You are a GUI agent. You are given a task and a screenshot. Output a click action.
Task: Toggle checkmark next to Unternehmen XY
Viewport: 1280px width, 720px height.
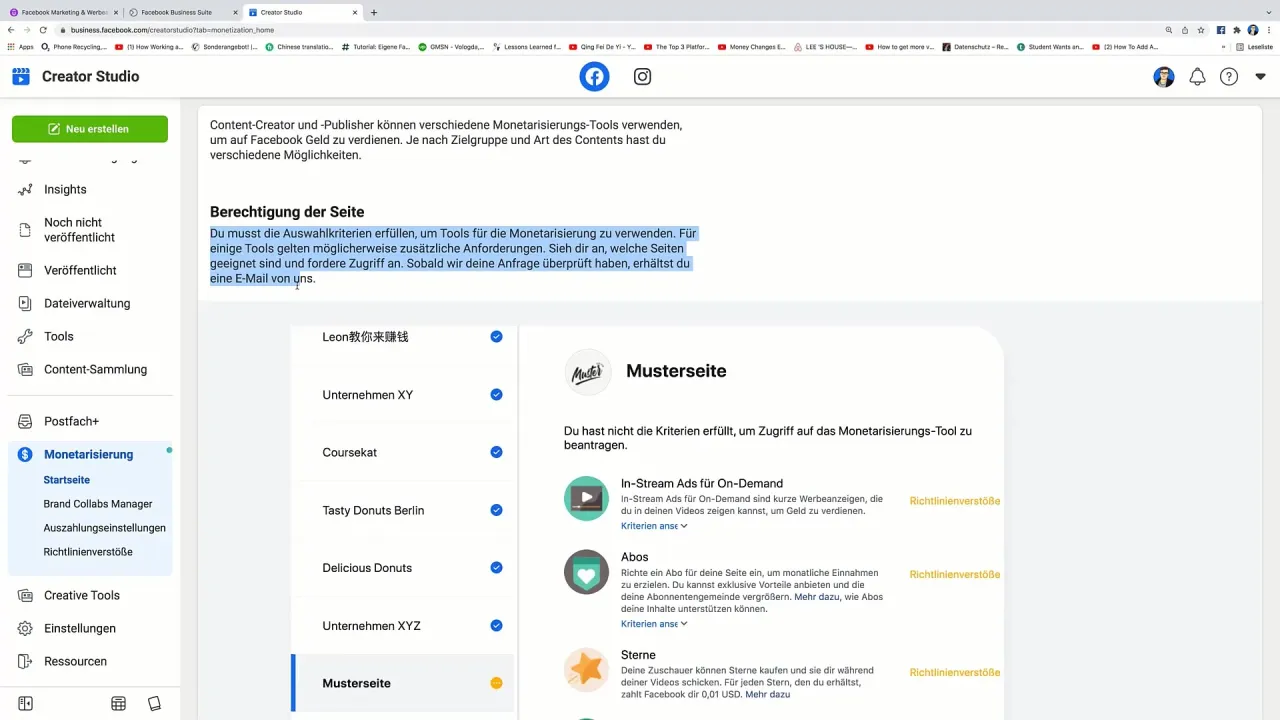[x=496, y=395]
